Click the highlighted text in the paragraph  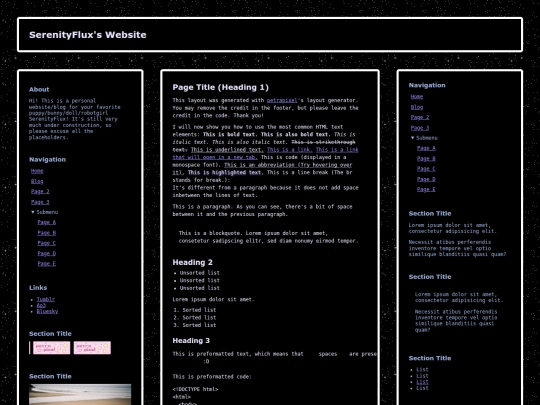tap(225, 172)
